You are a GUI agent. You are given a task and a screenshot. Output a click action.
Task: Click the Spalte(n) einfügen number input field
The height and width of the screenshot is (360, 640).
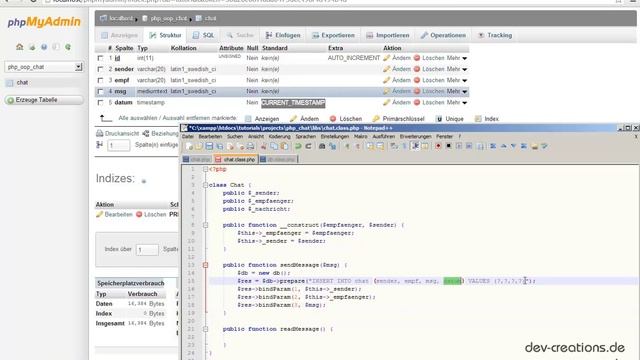(x=118, y=145)
